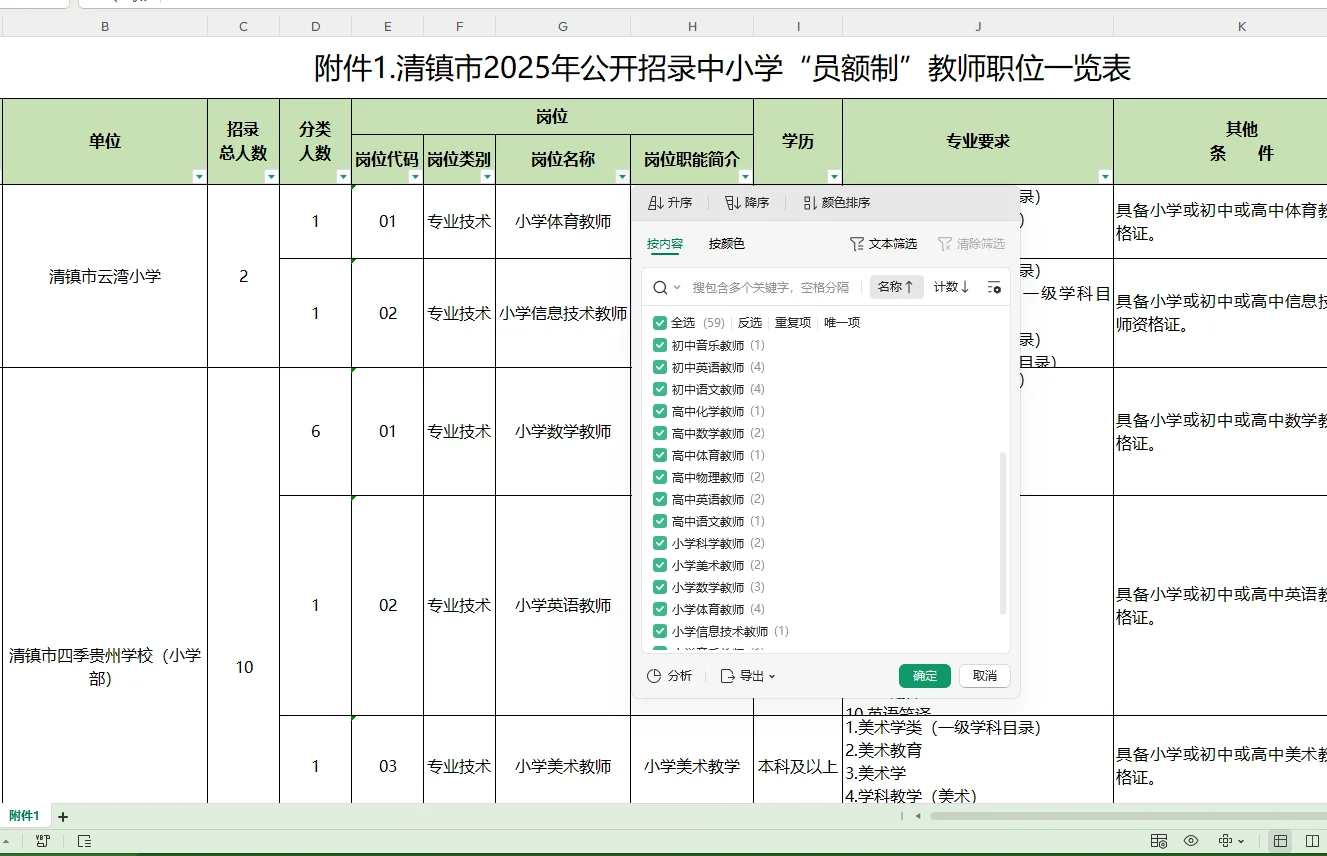Uncheck 初中英语教师 in filter list

pyautogui.click(x=660, y=367)
